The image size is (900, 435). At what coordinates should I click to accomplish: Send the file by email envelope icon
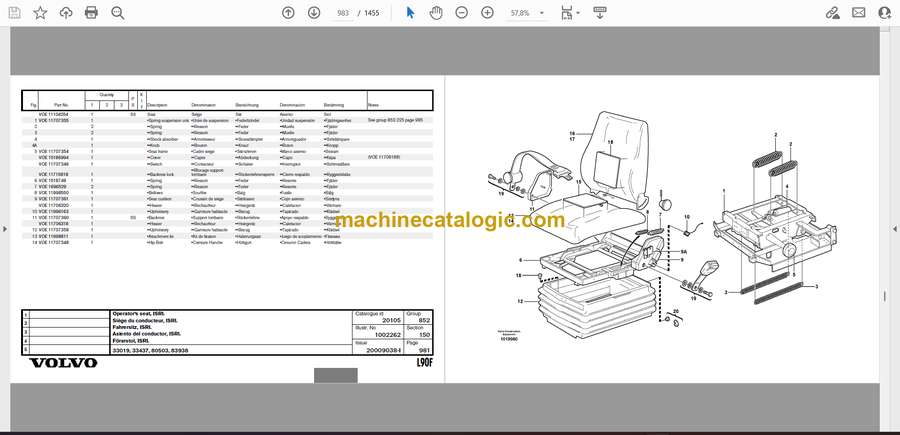[859, 13]
